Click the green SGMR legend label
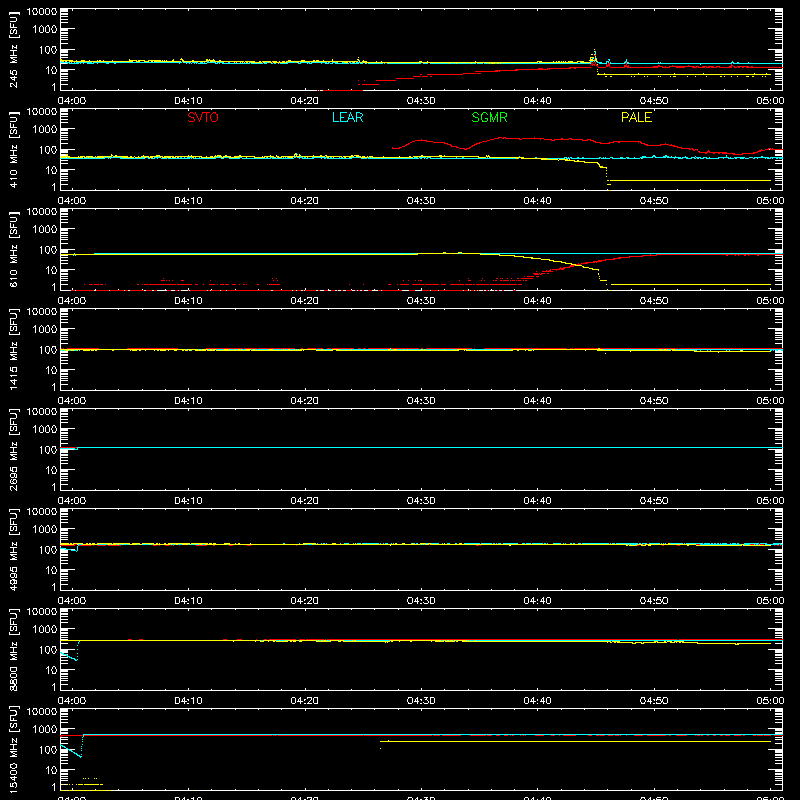This screenshot has width=800, height=800. (x=489, y=117)
